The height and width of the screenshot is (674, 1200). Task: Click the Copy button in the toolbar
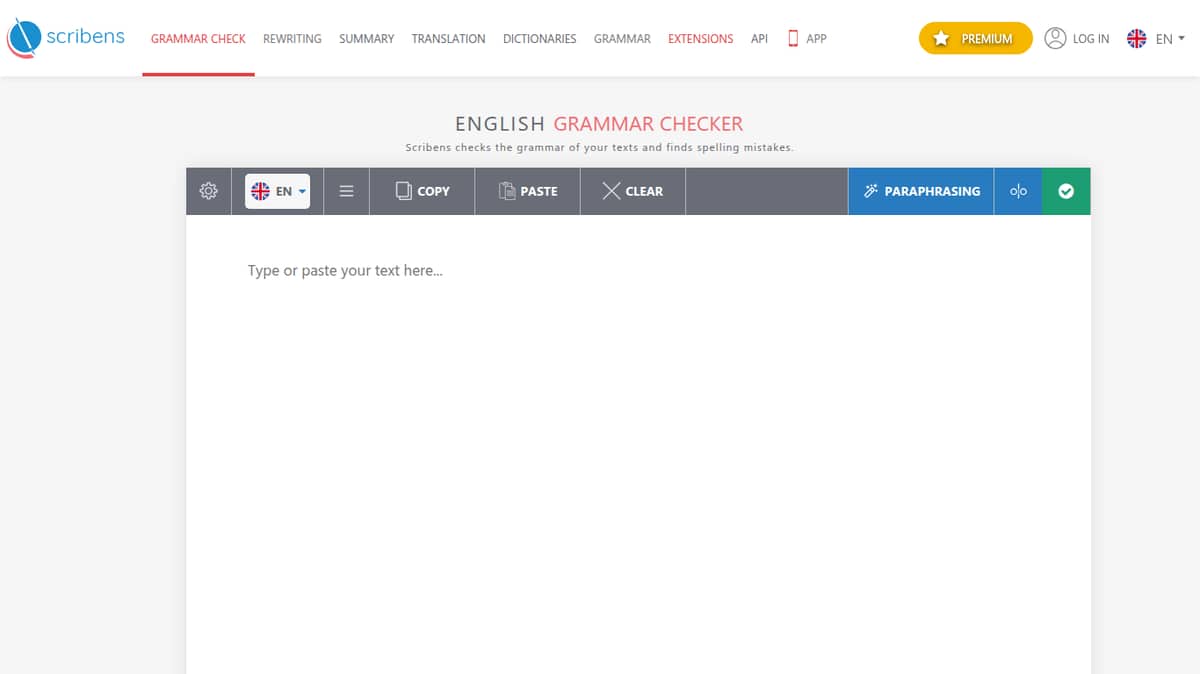pyautogui.click(x=422, y=191)
